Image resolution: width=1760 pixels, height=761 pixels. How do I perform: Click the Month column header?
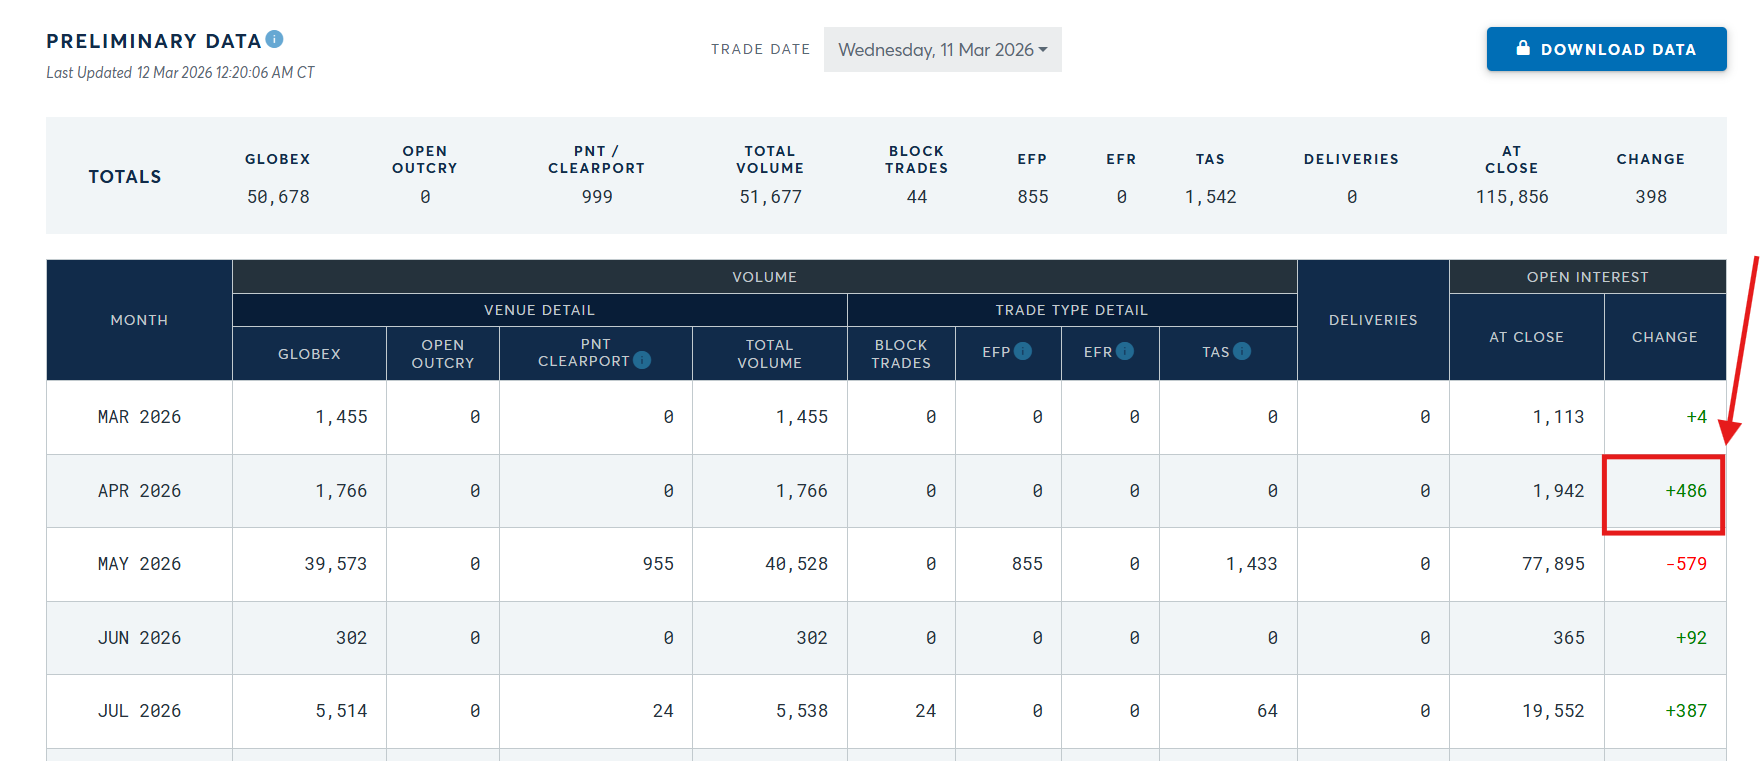click(139, 320)
